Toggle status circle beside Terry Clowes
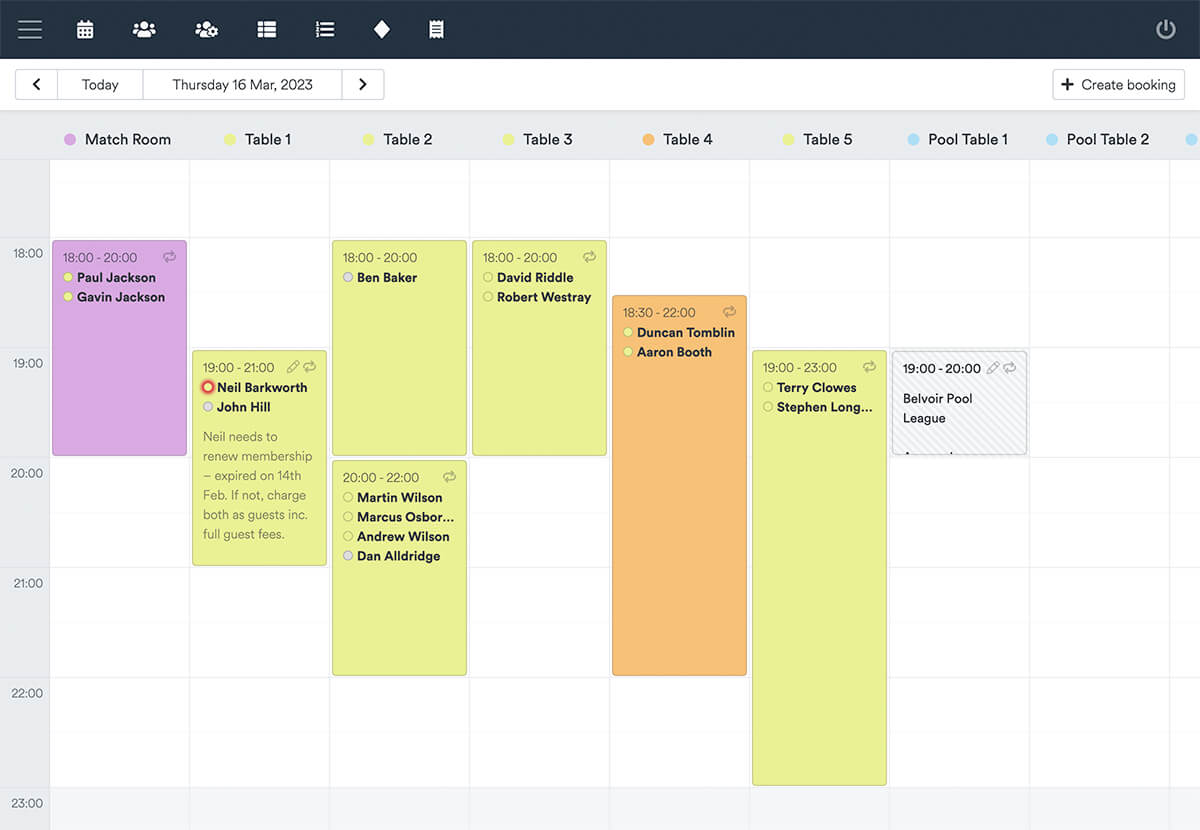This screenshot has width=1200, height=830. click(768, 387)
